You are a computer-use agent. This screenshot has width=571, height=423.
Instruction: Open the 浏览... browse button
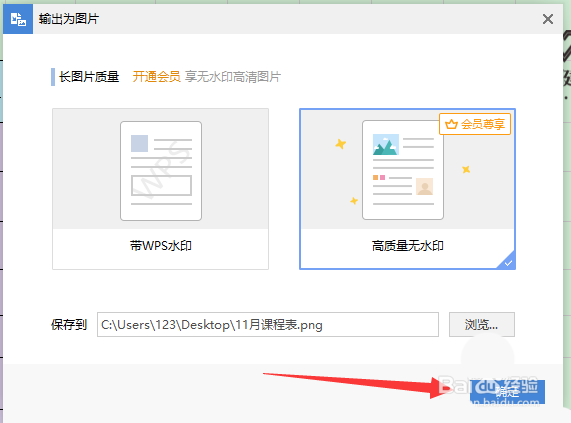click(481, 324)
